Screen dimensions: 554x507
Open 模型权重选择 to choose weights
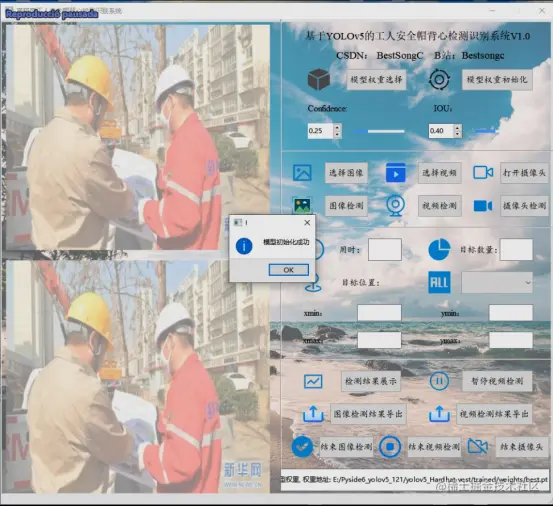pyautogui.click(x=376, y=79)
